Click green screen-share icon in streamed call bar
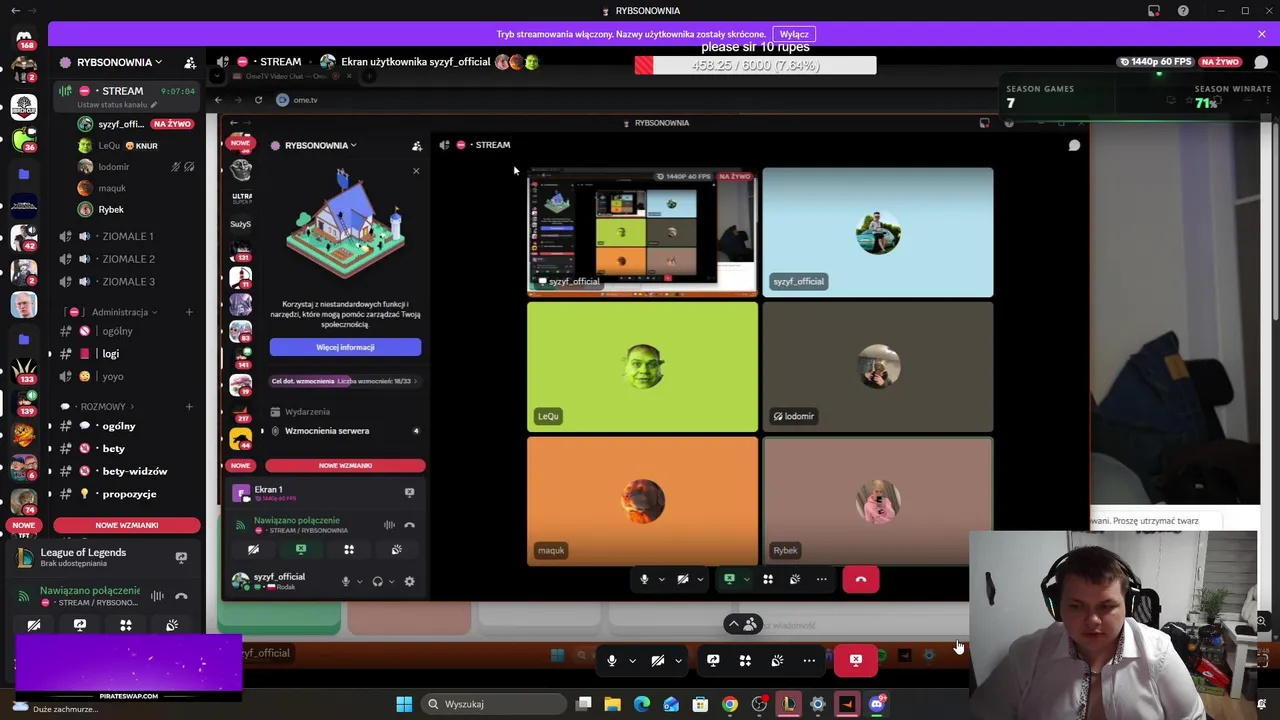1280x720 pixels. click(x=729, y=579)
